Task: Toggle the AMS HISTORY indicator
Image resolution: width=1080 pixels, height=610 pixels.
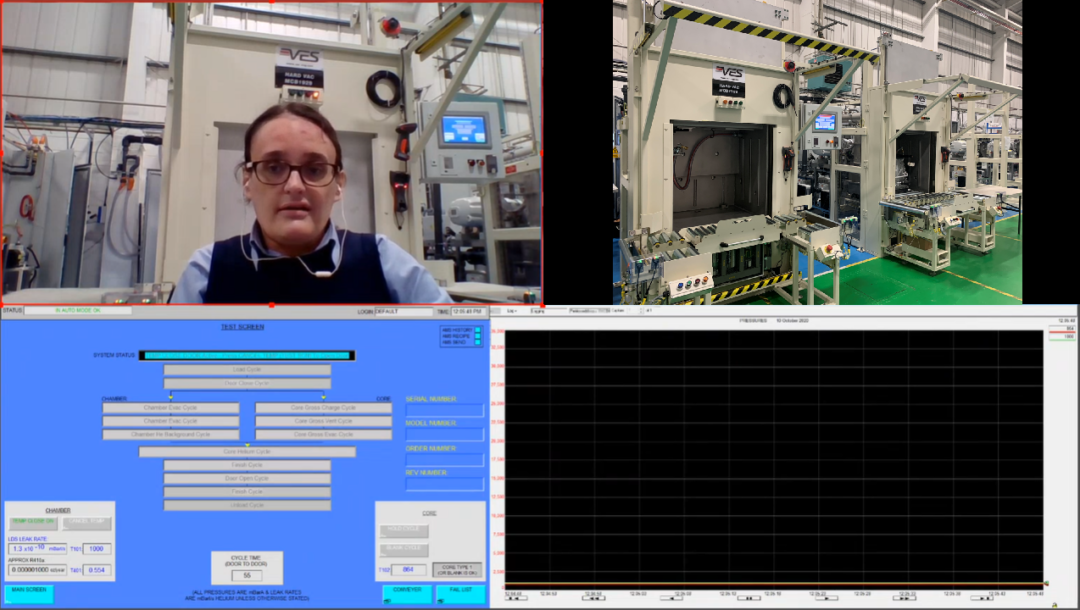Action: pyautogui.click(x=478, y=329)
